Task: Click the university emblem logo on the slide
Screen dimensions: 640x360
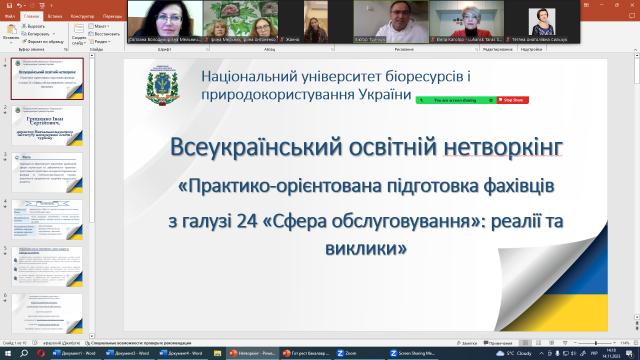Action: (x=162, y=85)
